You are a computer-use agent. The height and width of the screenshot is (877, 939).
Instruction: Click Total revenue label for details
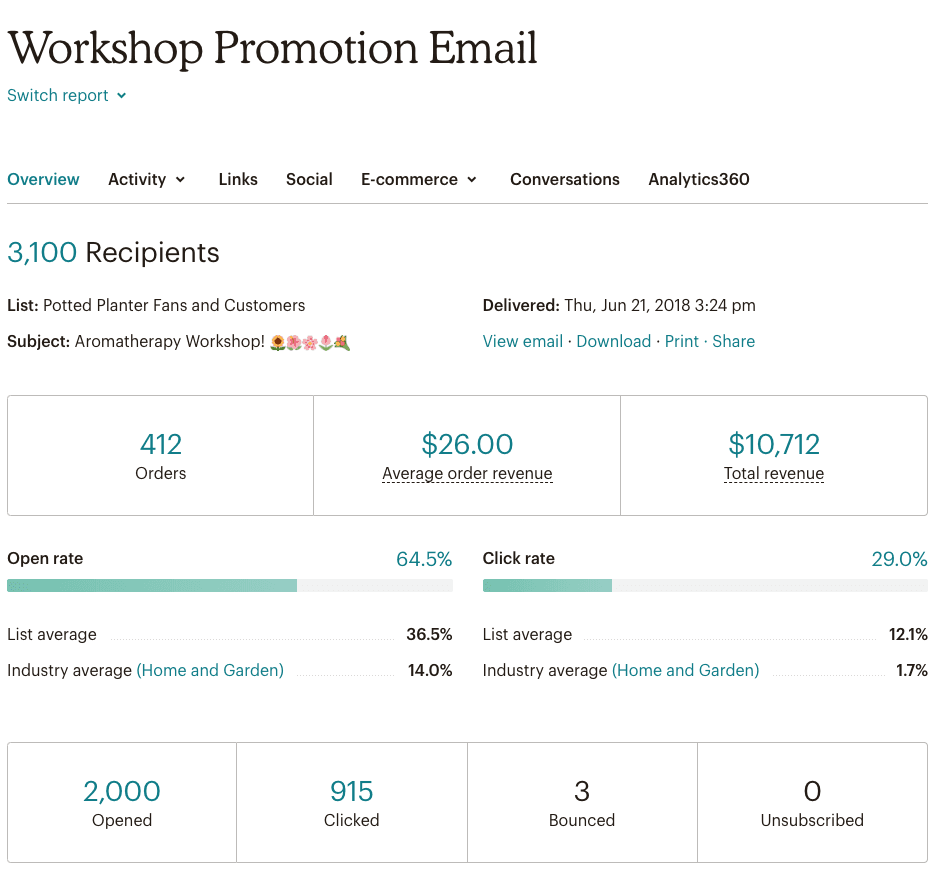coord(773,473)
